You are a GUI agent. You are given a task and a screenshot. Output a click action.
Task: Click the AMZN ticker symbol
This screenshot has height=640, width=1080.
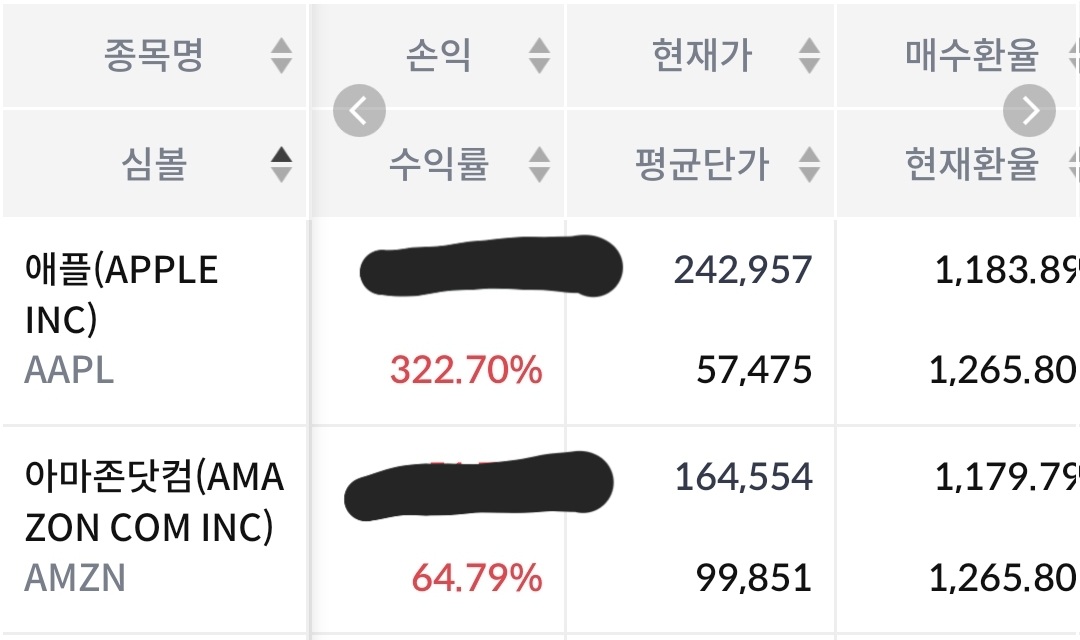pyautogui.click(x=75, y=577)
